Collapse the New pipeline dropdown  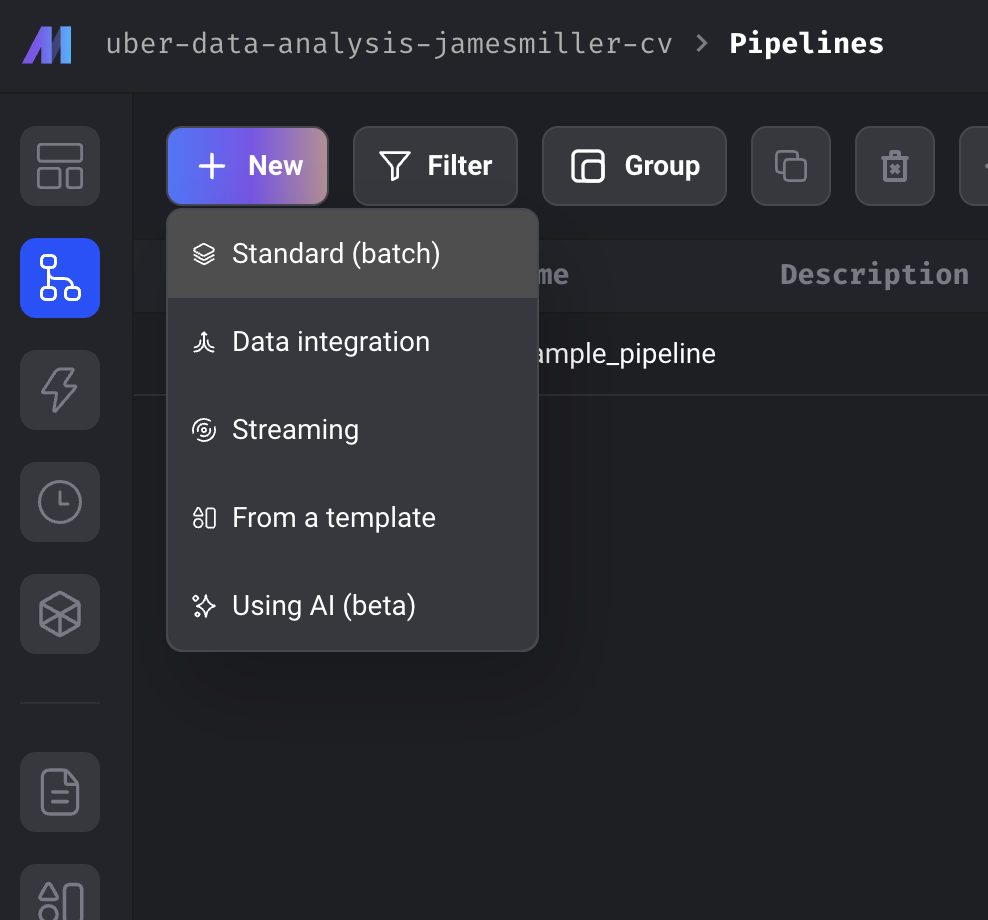[248, 166]
